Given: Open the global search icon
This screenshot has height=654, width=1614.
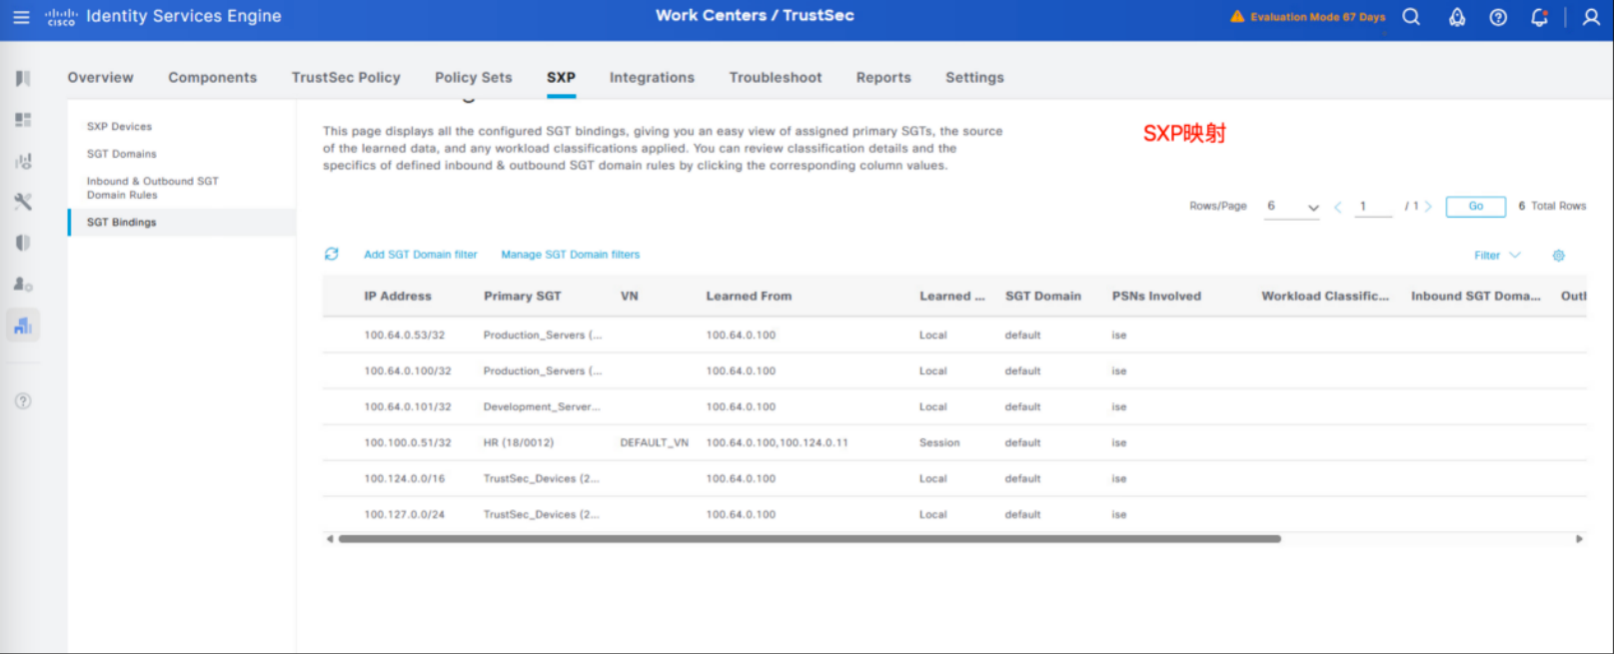Looking at the screenshot, I should point(1411,17).
